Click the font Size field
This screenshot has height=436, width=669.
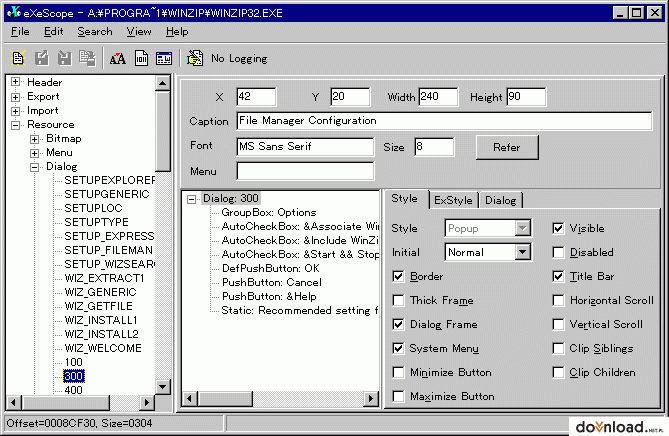[x=434, y=147]
